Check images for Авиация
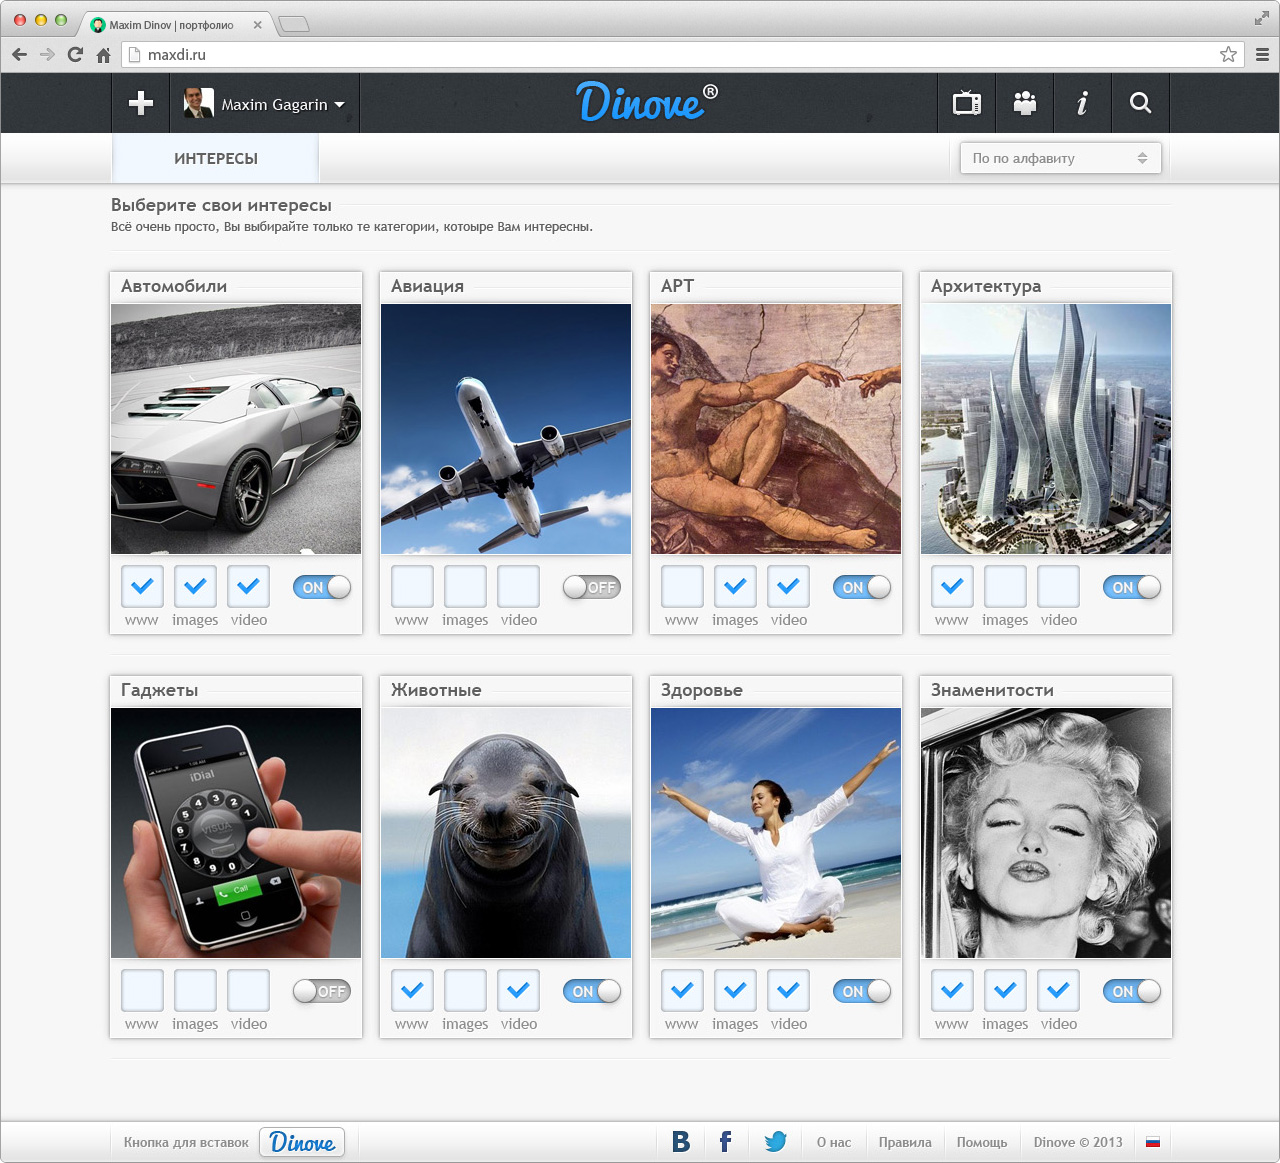Screen dimensions: 1280x1163 [x=465, y=587]
